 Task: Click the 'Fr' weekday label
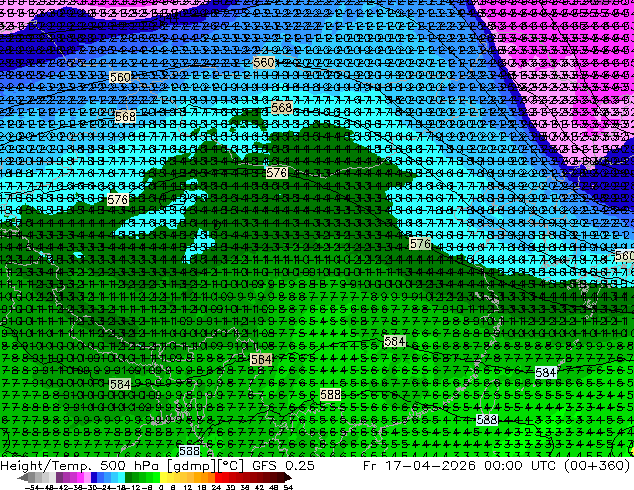point(370,465)
